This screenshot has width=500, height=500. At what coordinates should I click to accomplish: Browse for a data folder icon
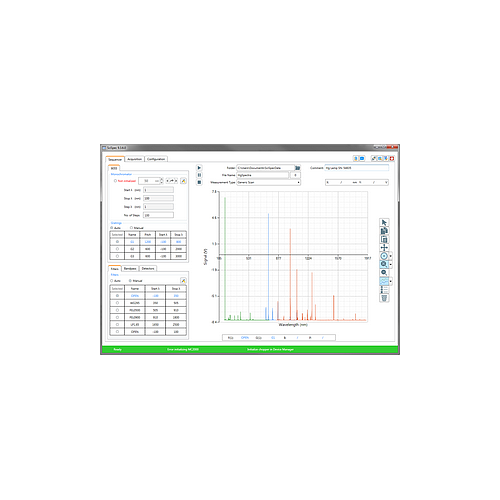click(298, 168)
